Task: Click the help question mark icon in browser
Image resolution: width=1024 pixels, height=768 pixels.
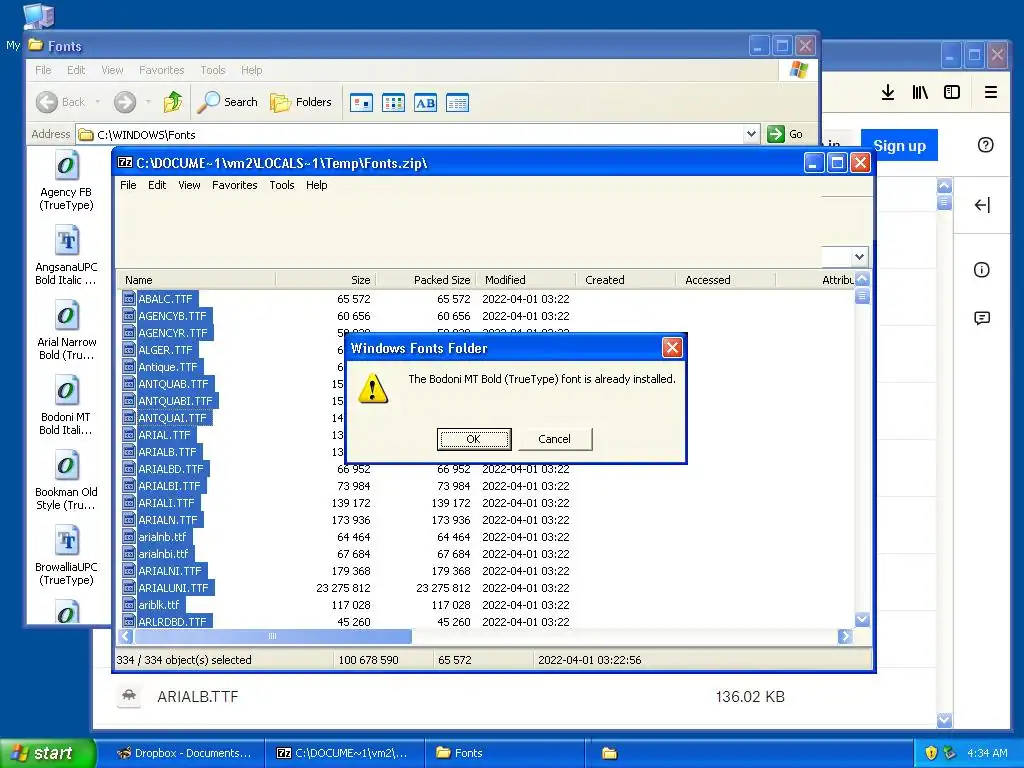Action: tap(985, 145)
